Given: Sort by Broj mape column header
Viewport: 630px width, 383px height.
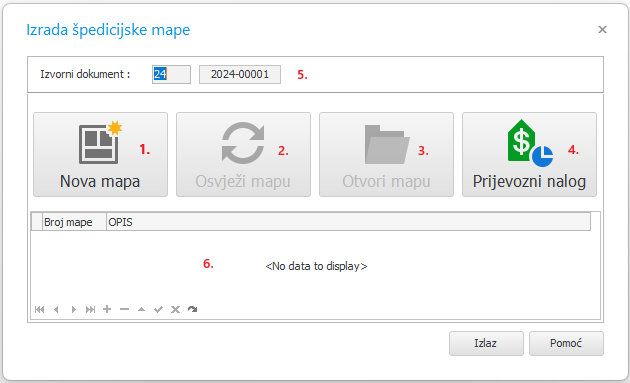Looking at the screenshot, I should click(74, 222).
